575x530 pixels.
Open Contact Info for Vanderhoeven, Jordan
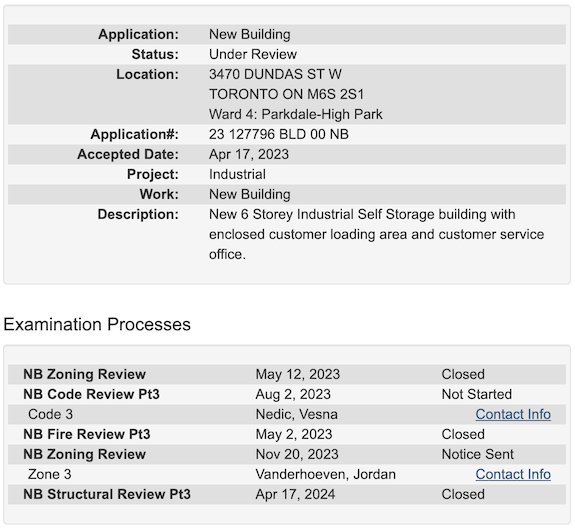click(x=513, y=474)
